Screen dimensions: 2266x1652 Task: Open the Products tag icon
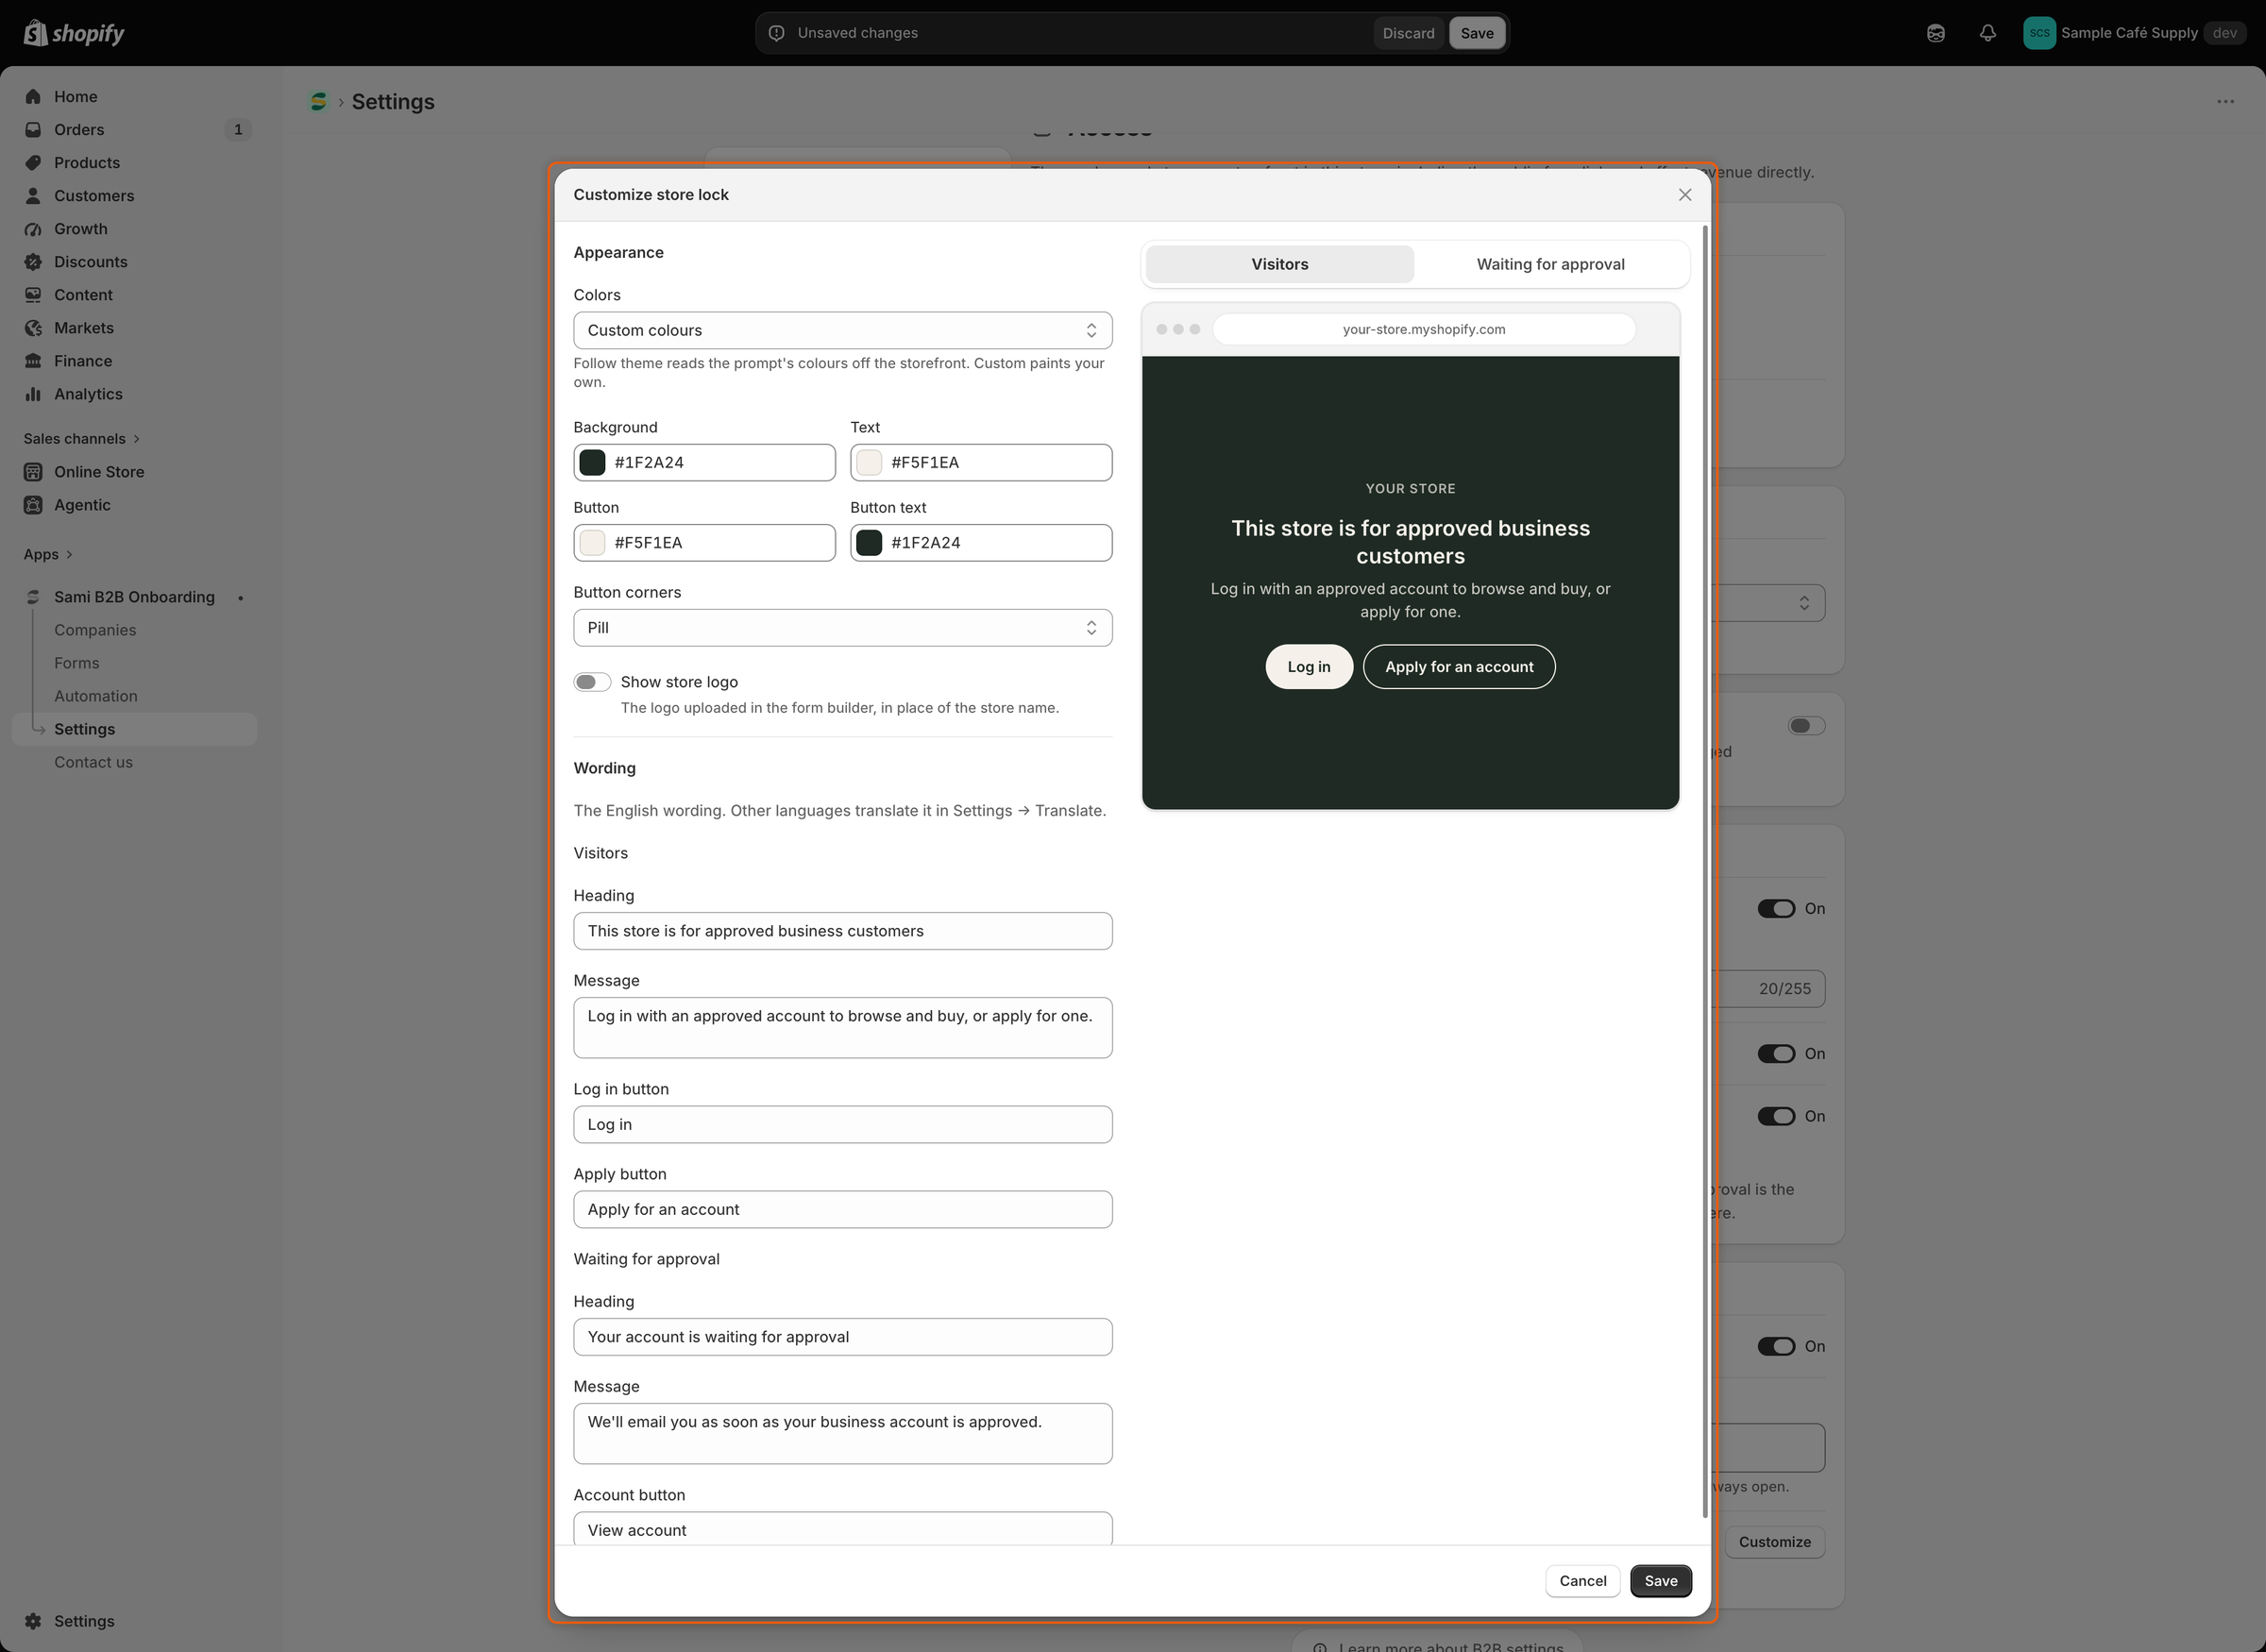[33, 162]
